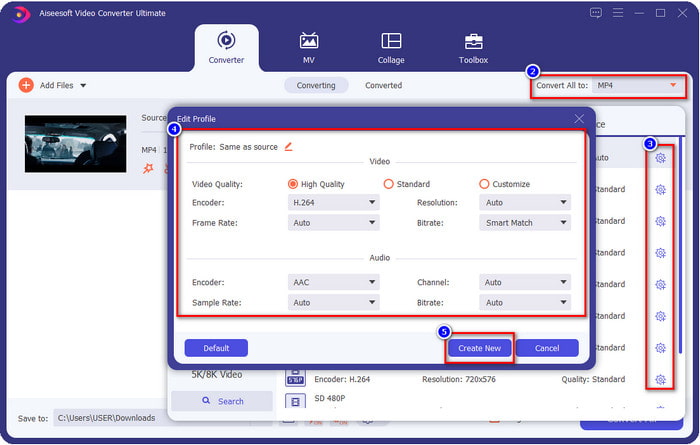Select the SD 480P format icon
Viewport: 700px width, 445px height.
[295, 401]
